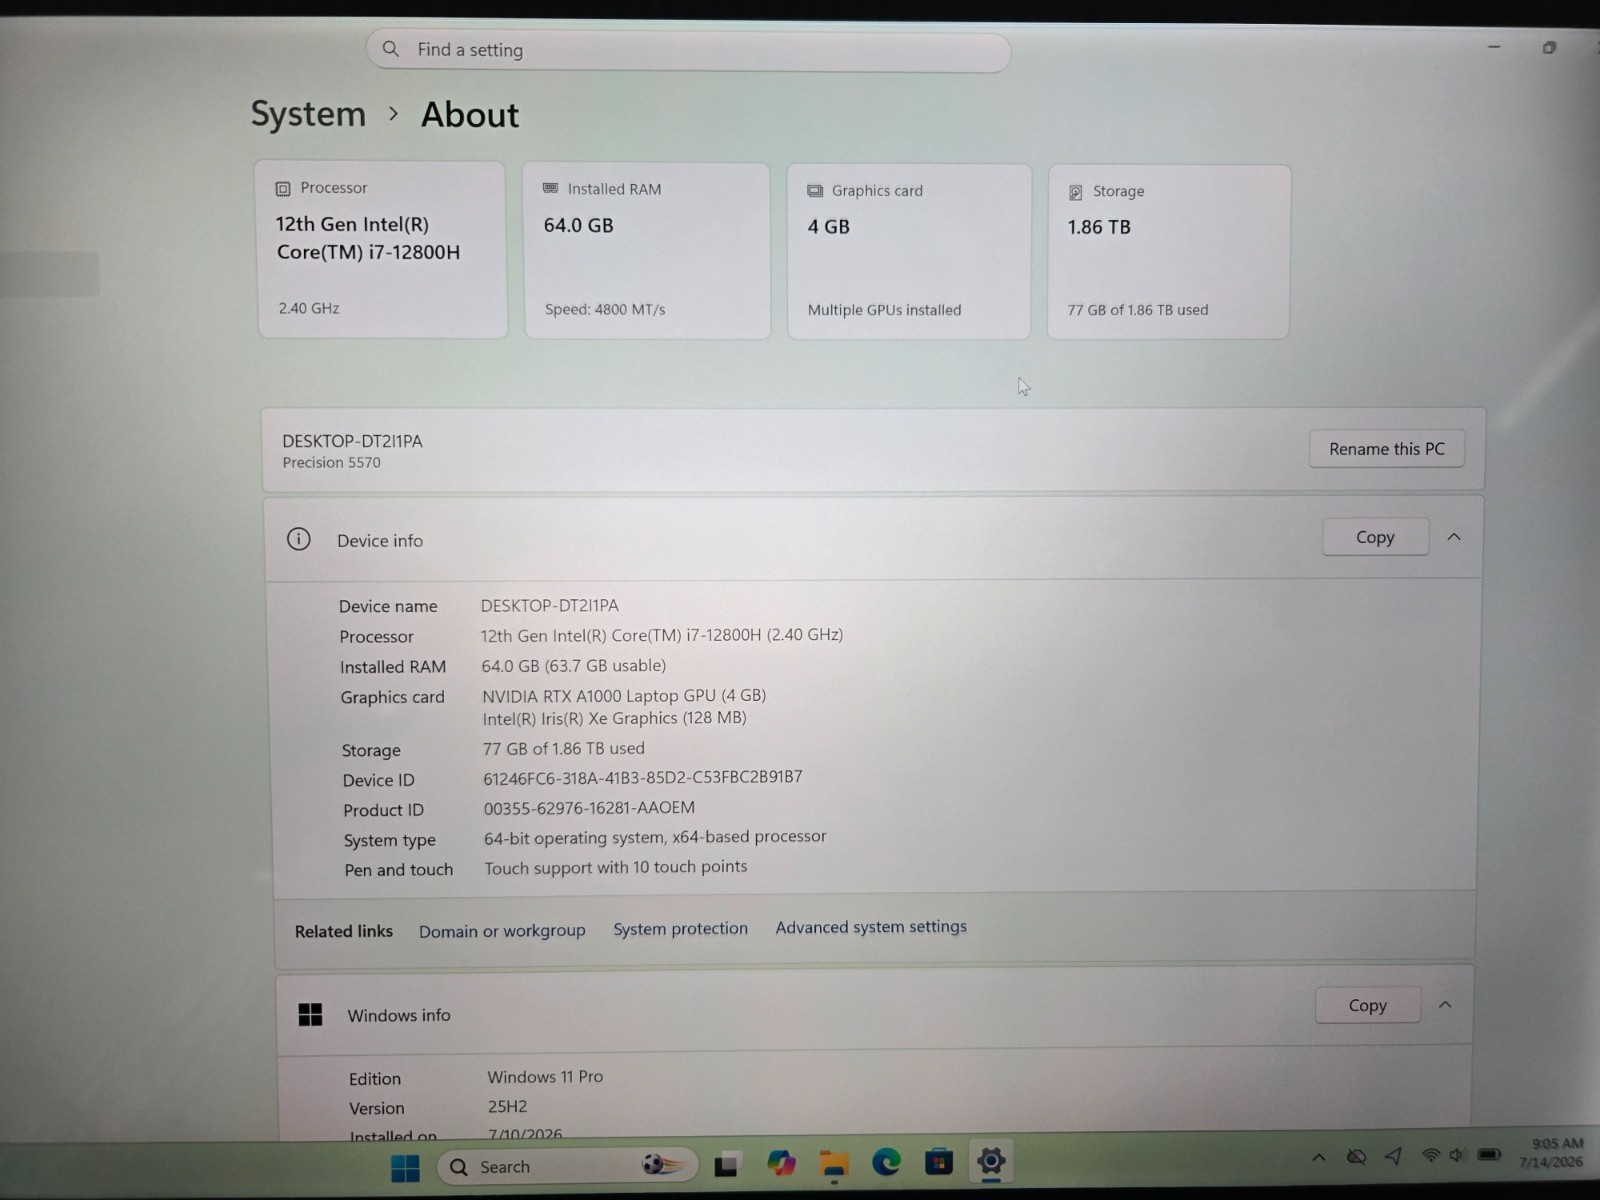Restore down the Settings window
This screenshot has width=1600, height=1200.
1549,47
